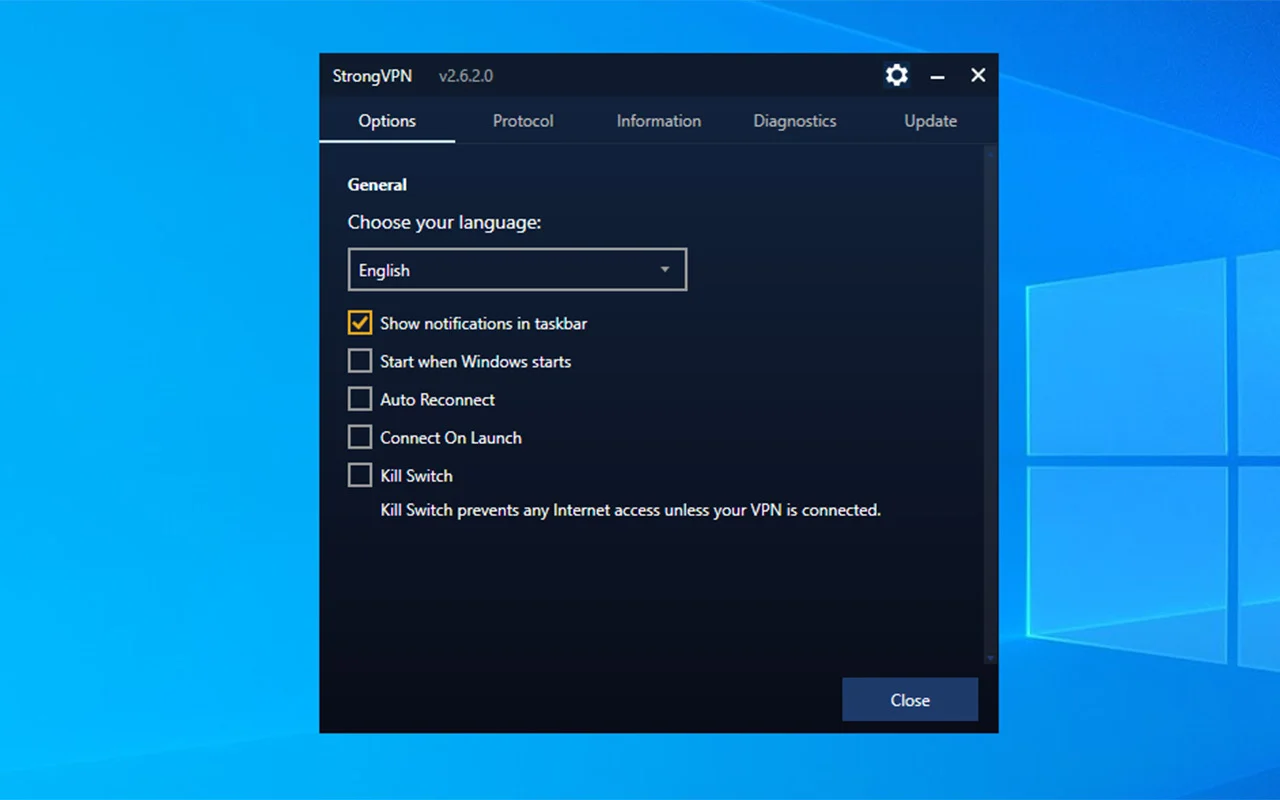This screenshot has height=800, width=1280.
Task: Click the Close button
Action: coord(910,700)
